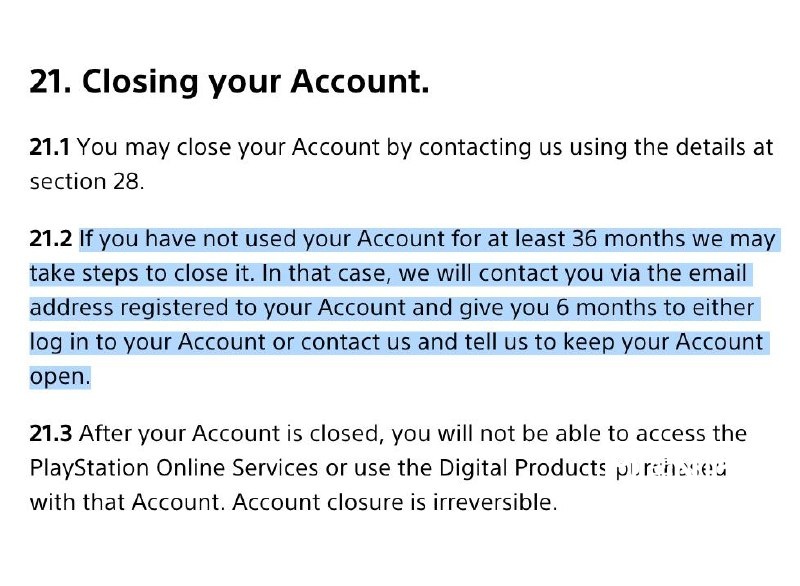Click the 21.2 clause number
Screen dimensions: 800x586
coord(51,239)
